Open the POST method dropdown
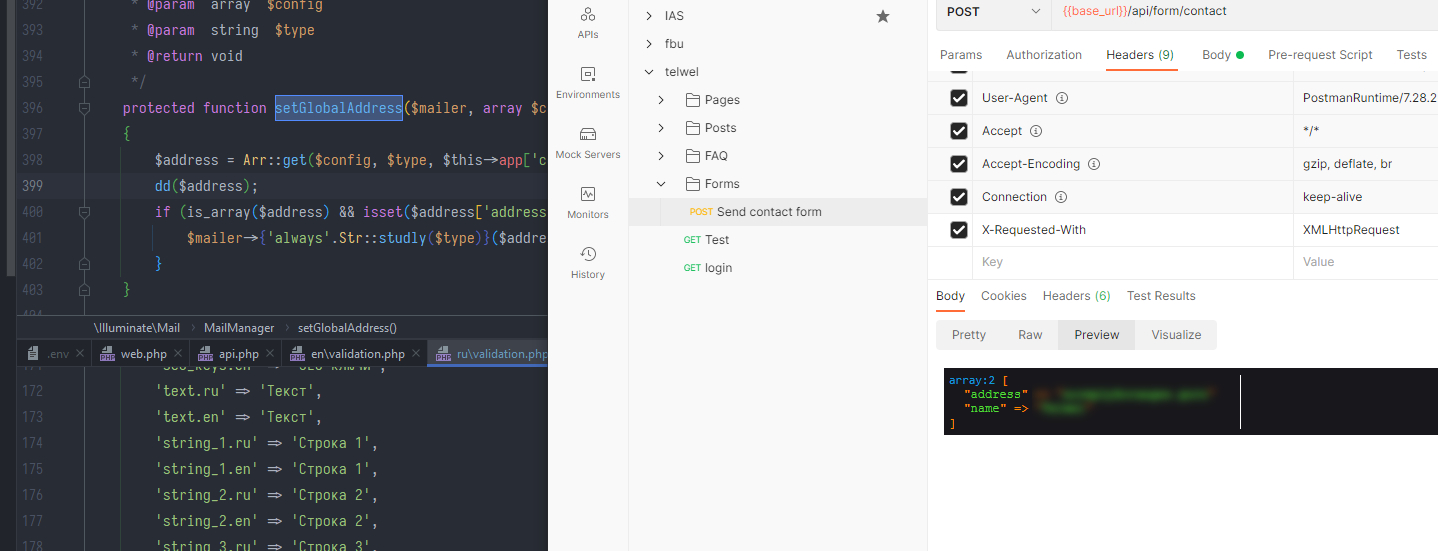The image size is (1438, 551). pyautogui.click(x=993, y=12)
